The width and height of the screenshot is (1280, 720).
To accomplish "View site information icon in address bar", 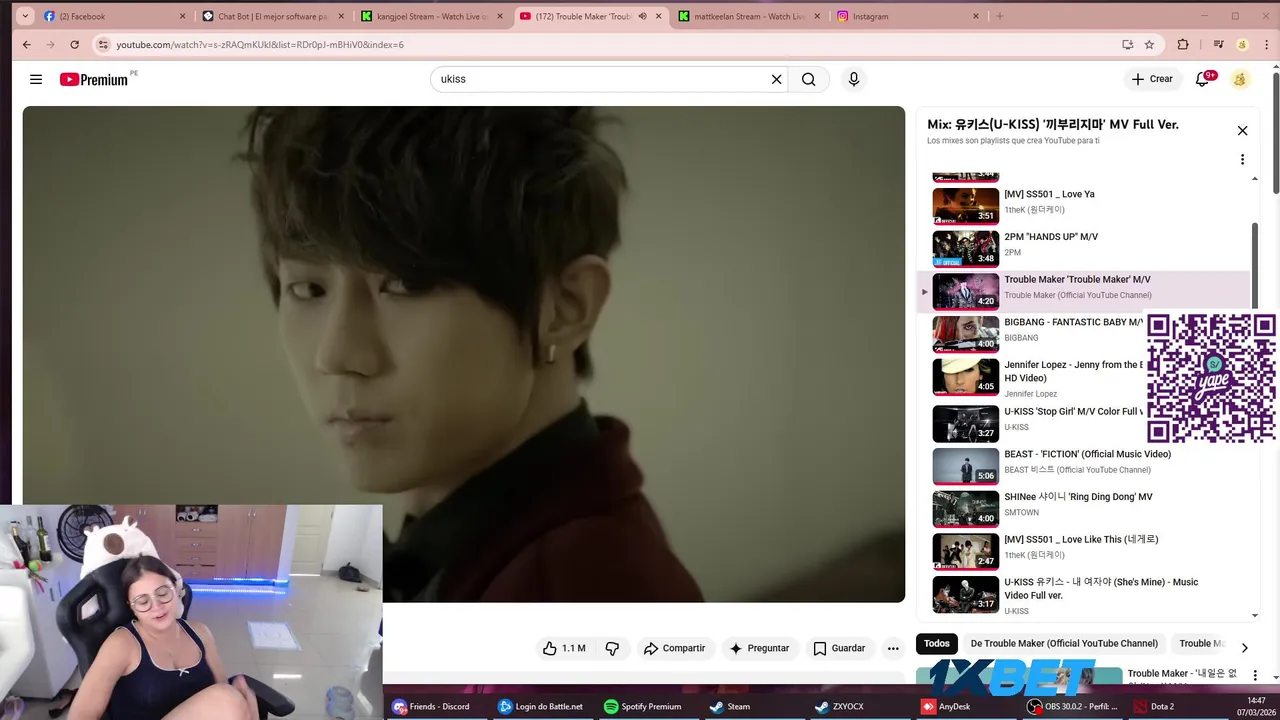I will coord(103,44).
